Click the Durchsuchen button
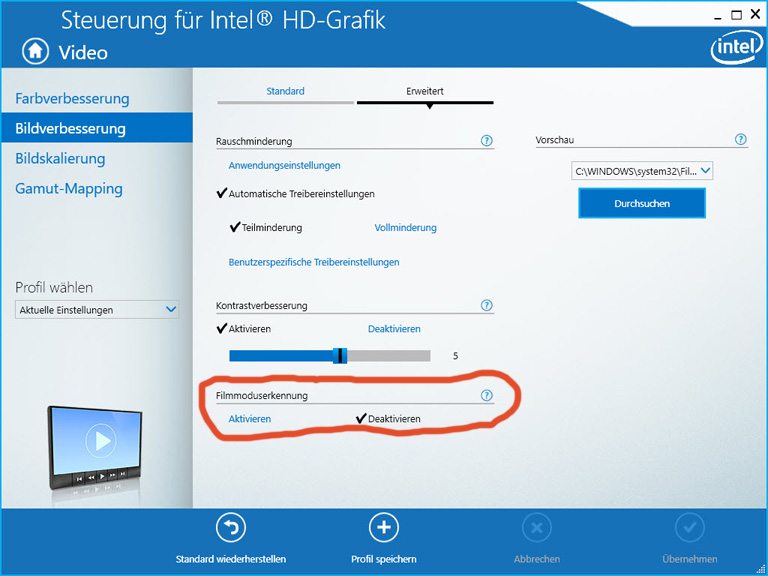768x576 pixels. click(x=642, y=203)
